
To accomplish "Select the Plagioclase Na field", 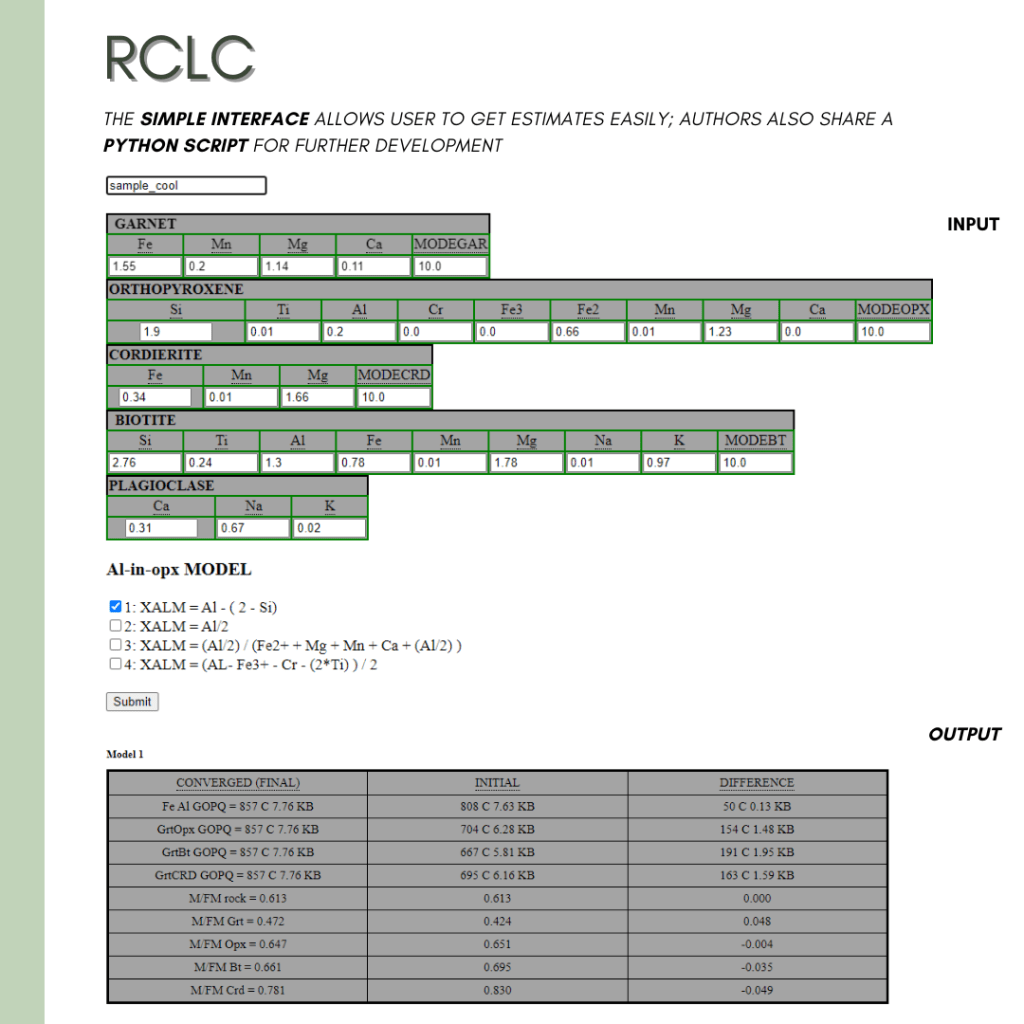I will [x=253, y=528].
